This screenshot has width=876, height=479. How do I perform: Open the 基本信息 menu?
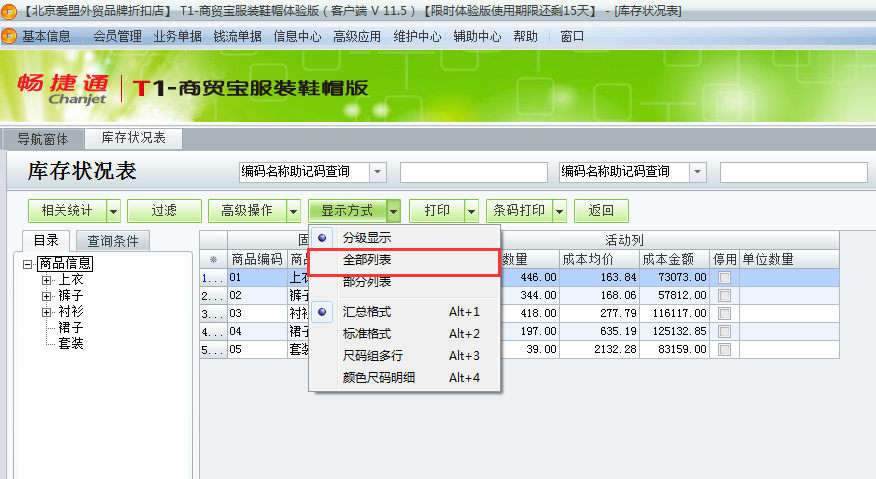[x=46, y=37]
